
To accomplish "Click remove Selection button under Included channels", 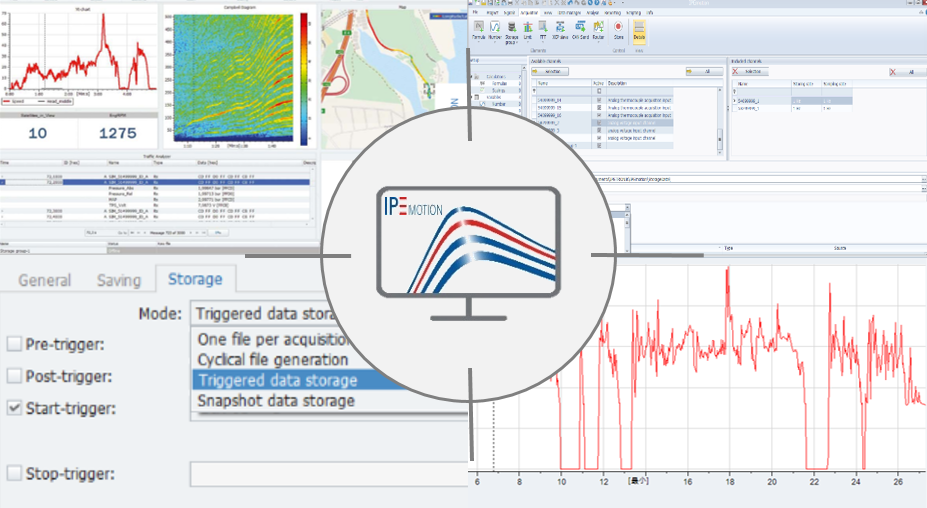I will [750, 71].
